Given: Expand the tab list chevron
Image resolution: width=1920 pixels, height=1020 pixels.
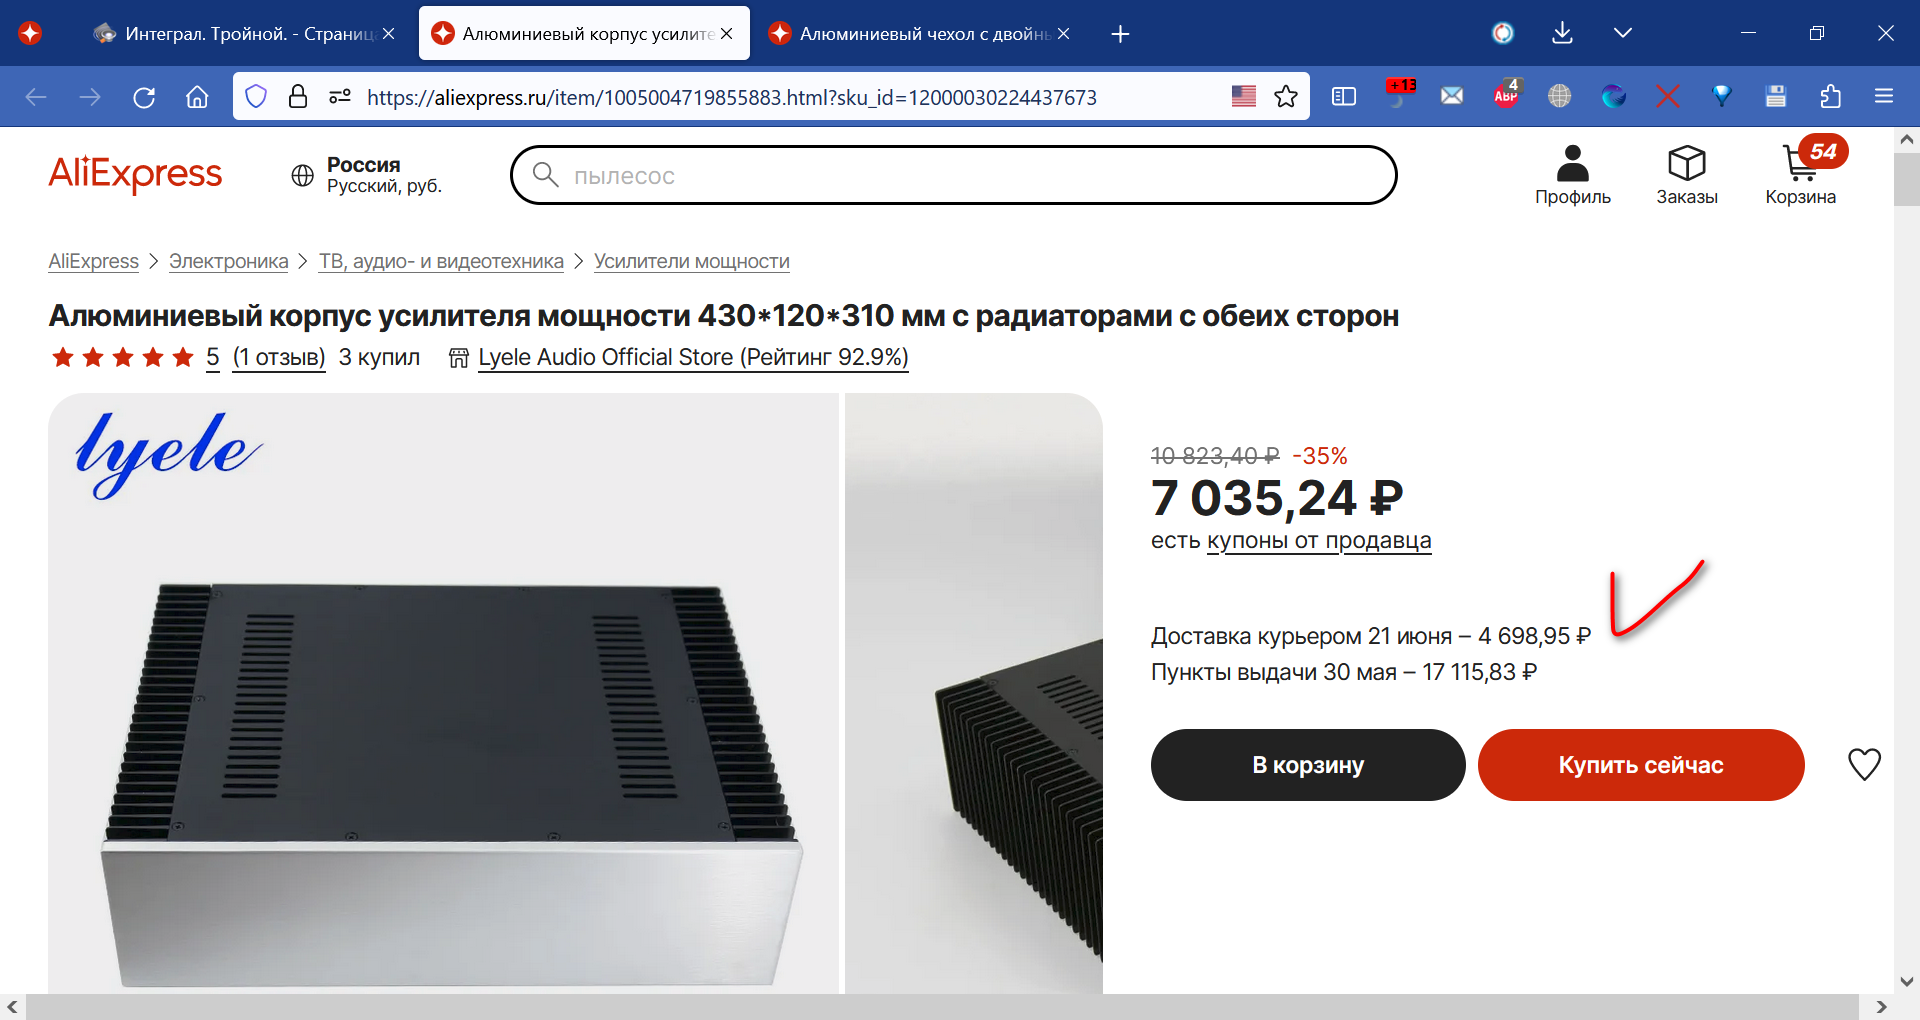Looking at the screenshot, I should 1623,33.
